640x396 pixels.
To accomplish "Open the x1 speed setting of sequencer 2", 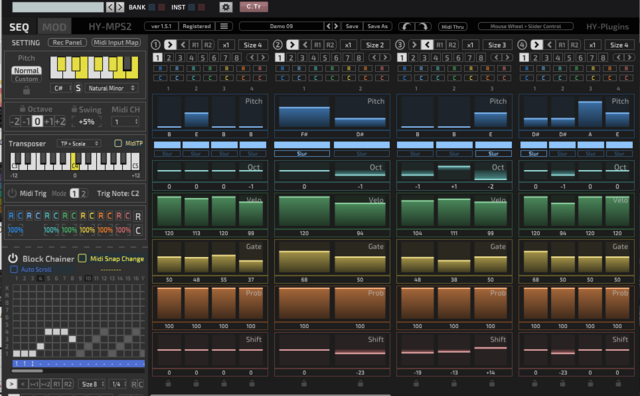I will pyautogui.click(x=348, y=45).
